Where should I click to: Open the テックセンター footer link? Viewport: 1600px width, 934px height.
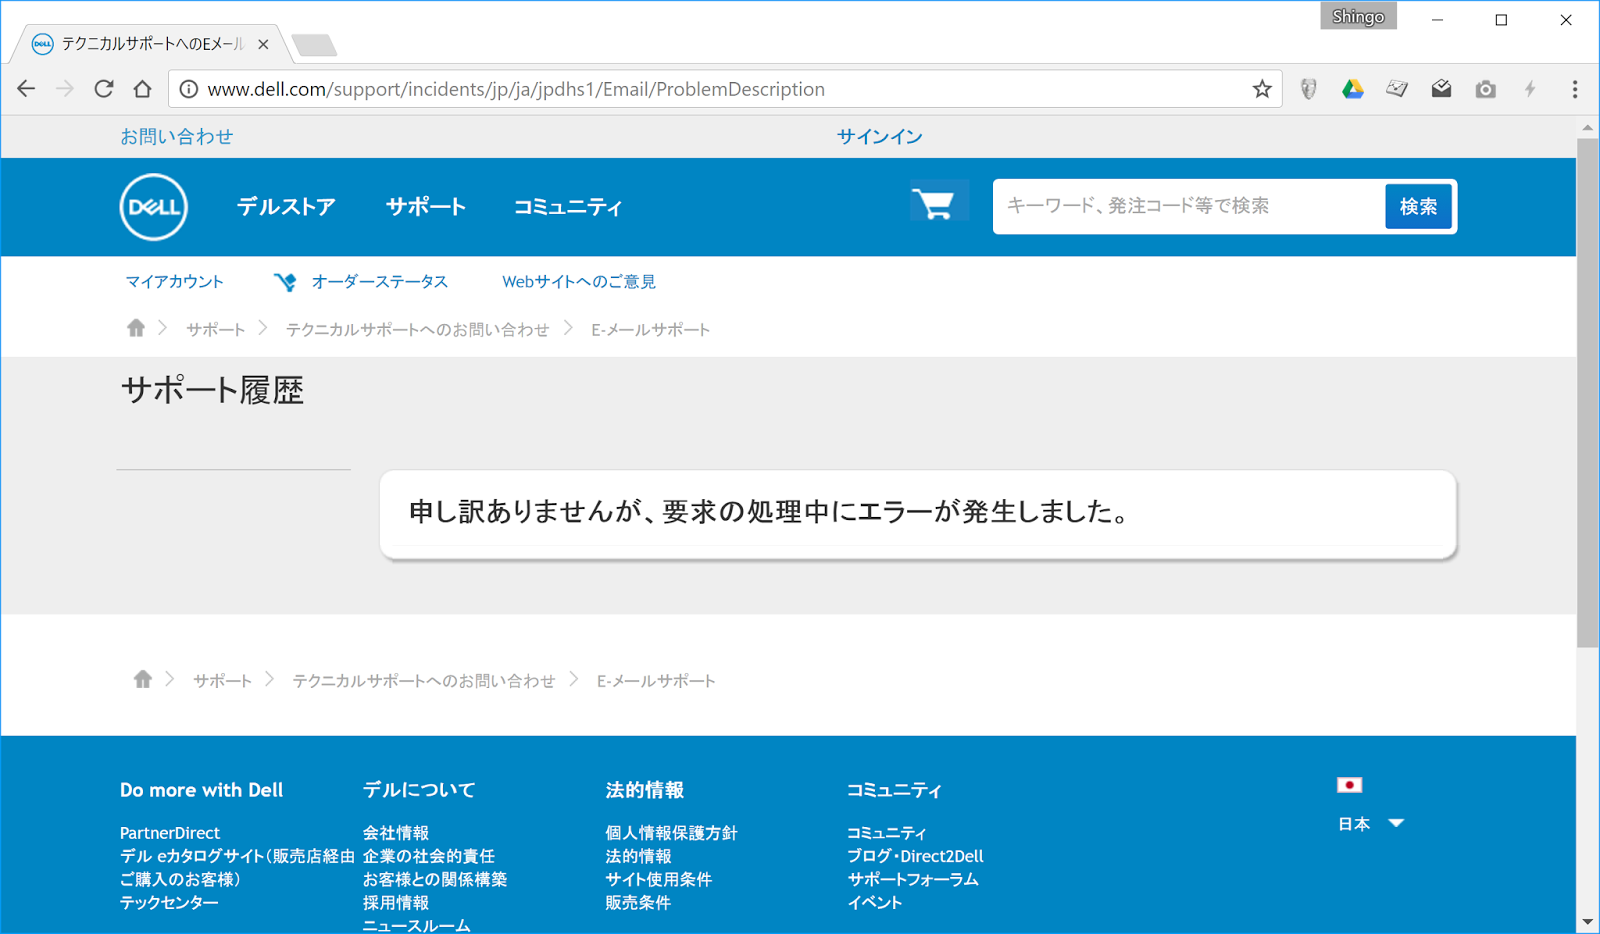click(x=169, y=902)
